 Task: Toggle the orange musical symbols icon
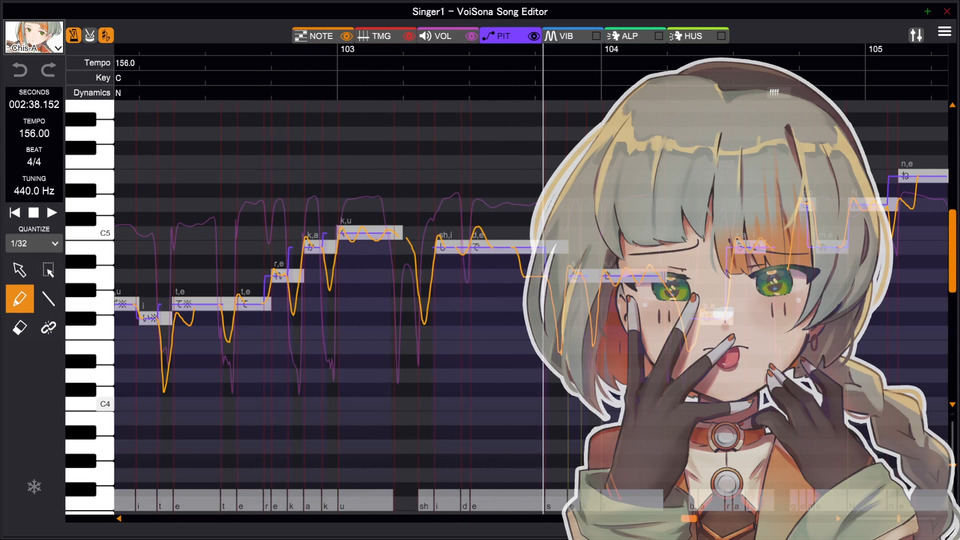[x=106, y=36]
